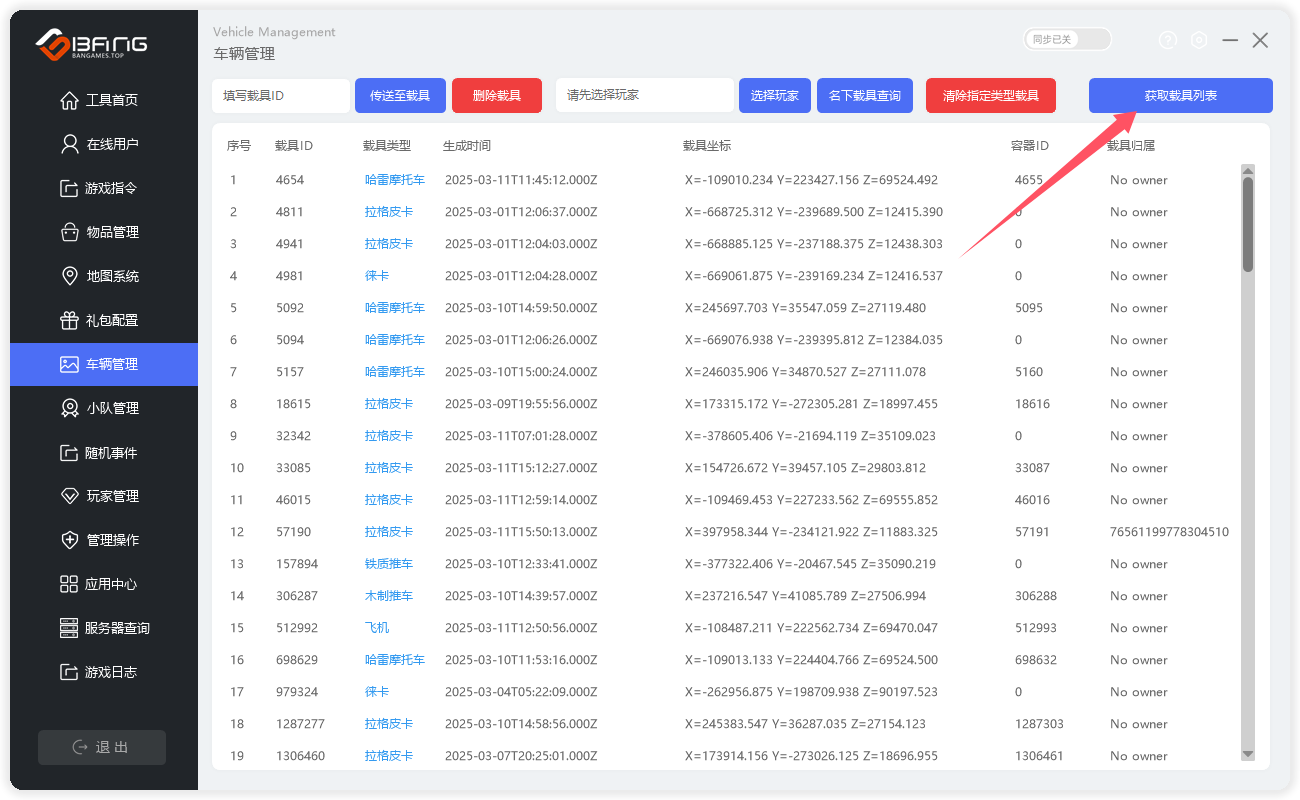This screenshot has height=800, width=1300.
Task: Click the user icon beside 在线用户
Action: [x=69, y=144]
